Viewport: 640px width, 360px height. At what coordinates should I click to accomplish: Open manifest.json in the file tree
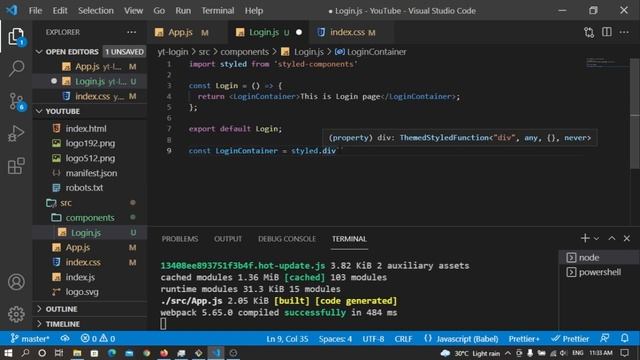pyautogui.click(x=90, y=173)
